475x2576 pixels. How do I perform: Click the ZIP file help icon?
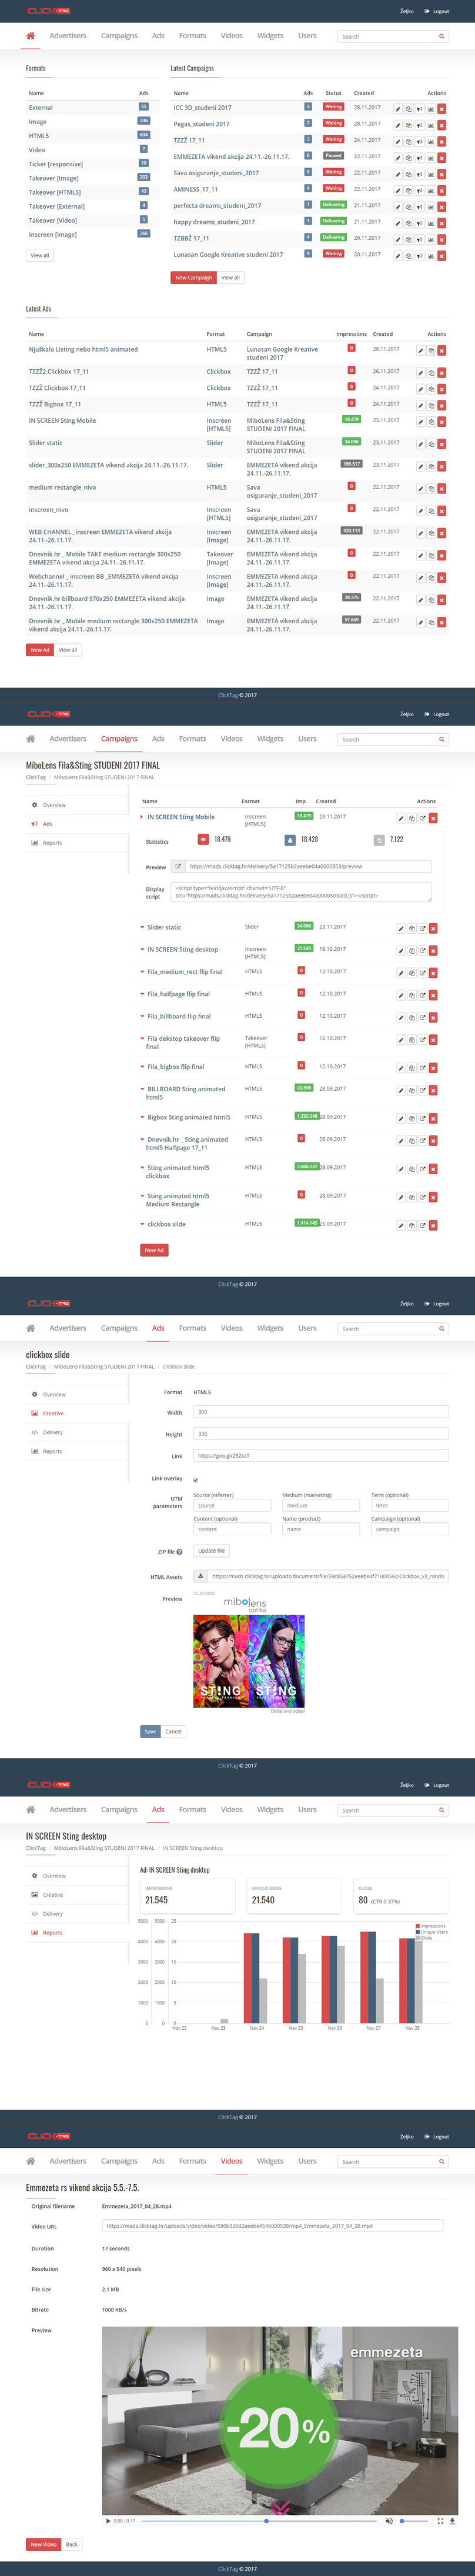[179, 1552]
